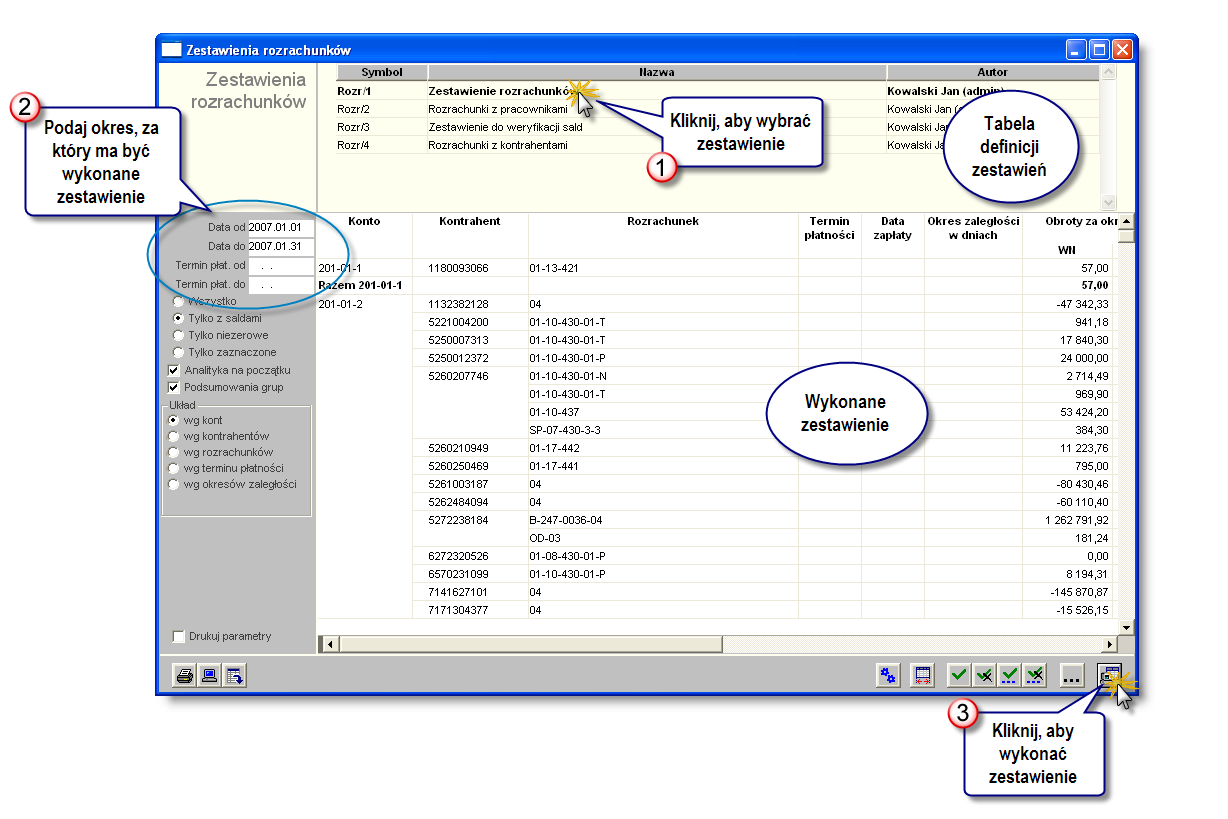The height and width of the screenshot is (819, 1228).
Task: Click the Termin płatności column header
Action: (830, 235)
